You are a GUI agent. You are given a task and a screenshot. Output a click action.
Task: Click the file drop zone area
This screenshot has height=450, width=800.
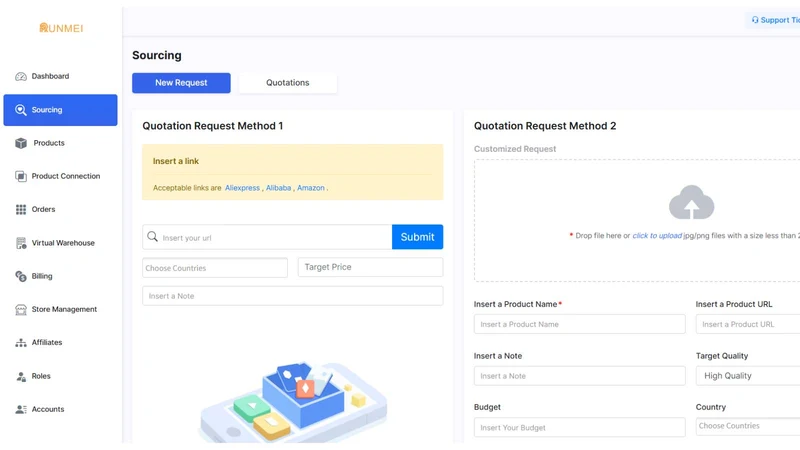click(637, 220)
